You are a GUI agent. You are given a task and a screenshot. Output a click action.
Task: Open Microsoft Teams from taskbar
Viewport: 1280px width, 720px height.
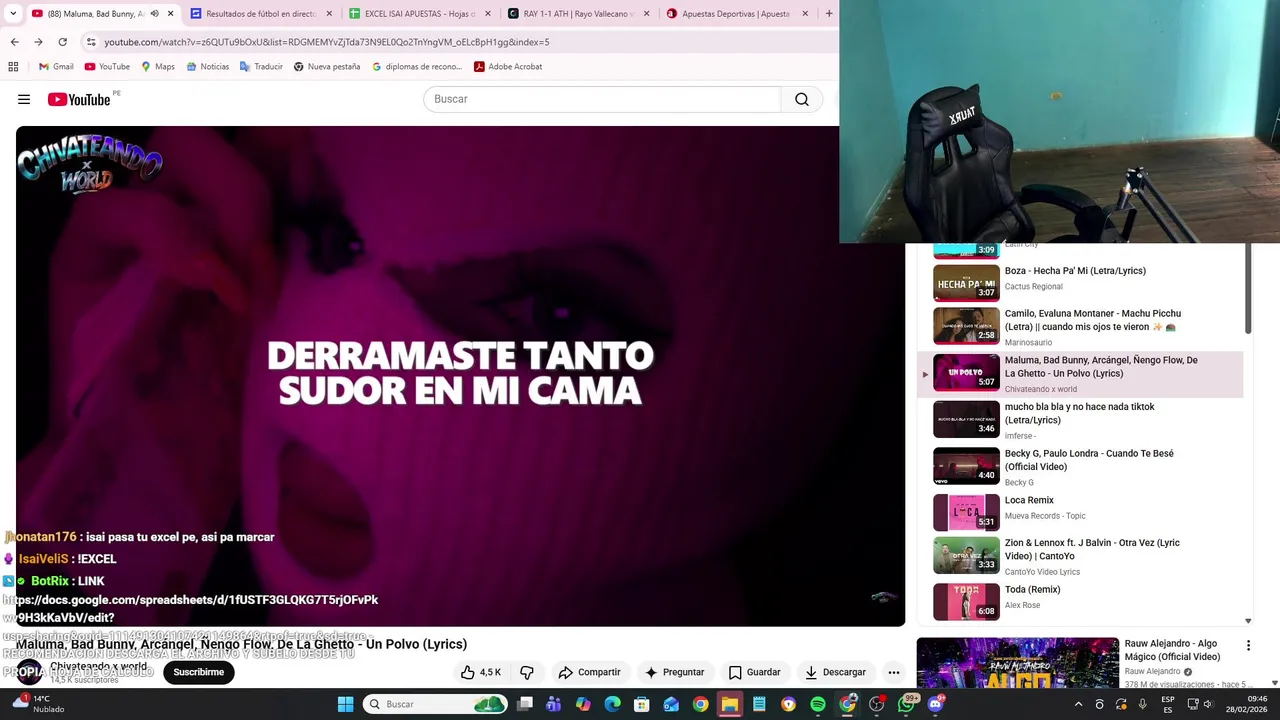pos(554,704)
